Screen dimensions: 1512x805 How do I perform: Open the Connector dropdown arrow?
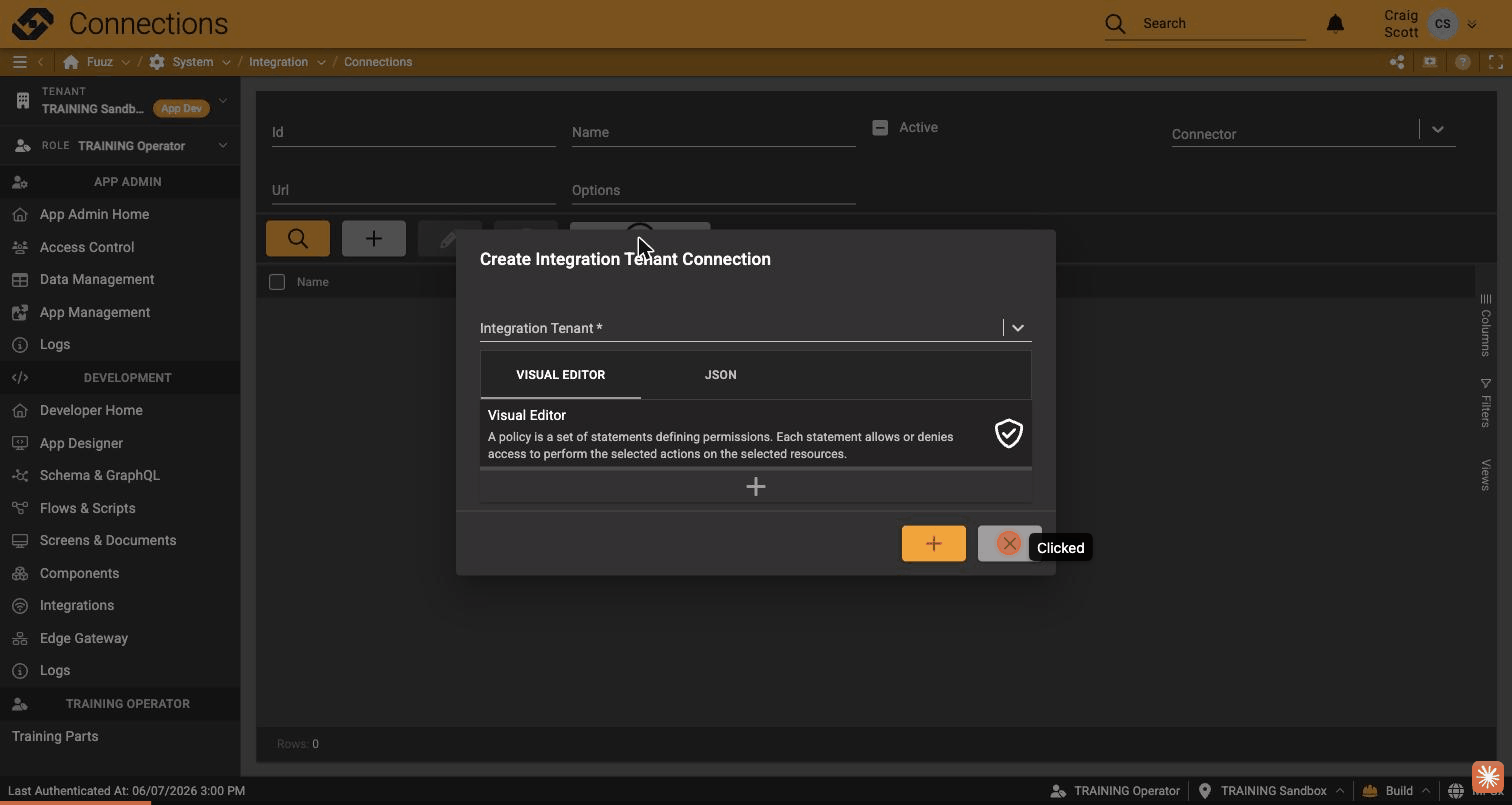(x=1437, y=129)
